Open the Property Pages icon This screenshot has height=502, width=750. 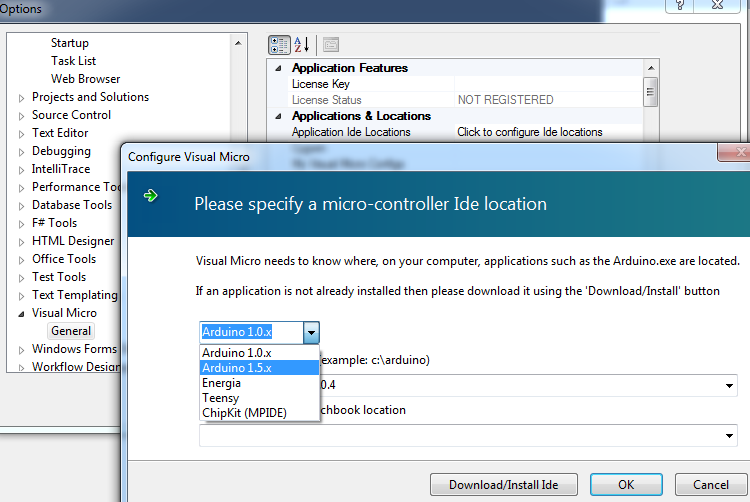pyautogui.click(x=331, y=45)
